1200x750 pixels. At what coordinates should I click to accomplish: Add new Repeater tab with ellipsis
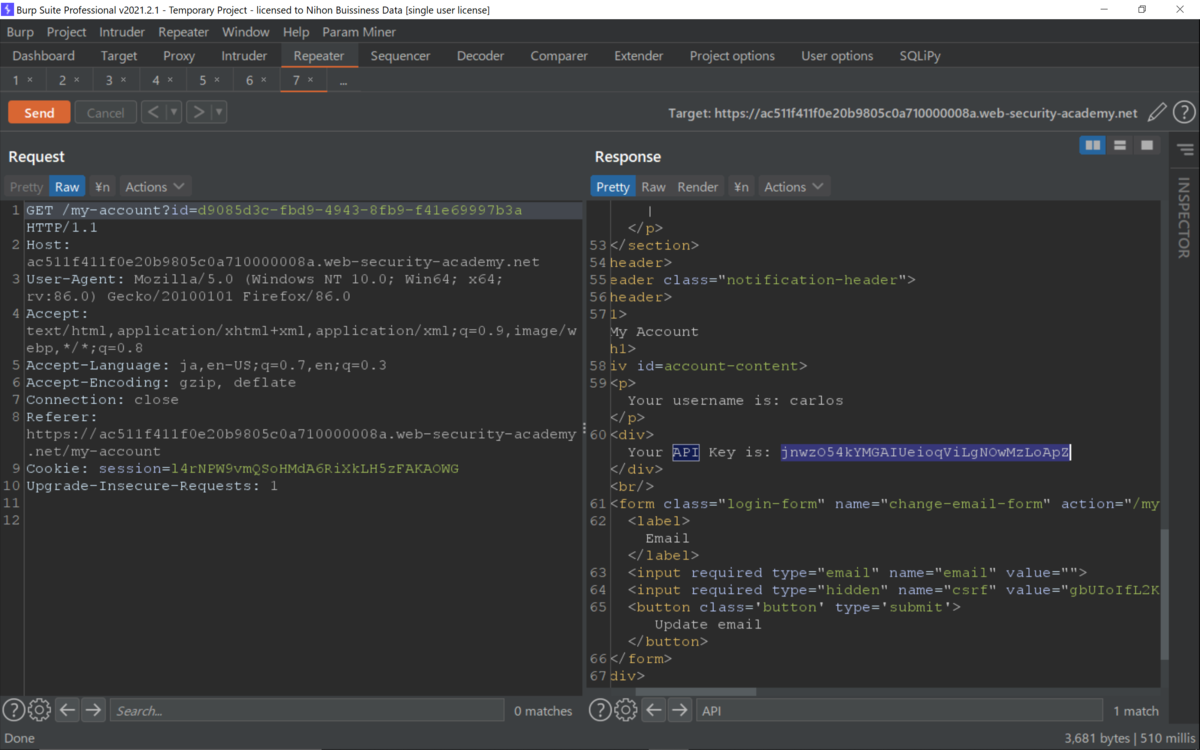pos(343,80)
